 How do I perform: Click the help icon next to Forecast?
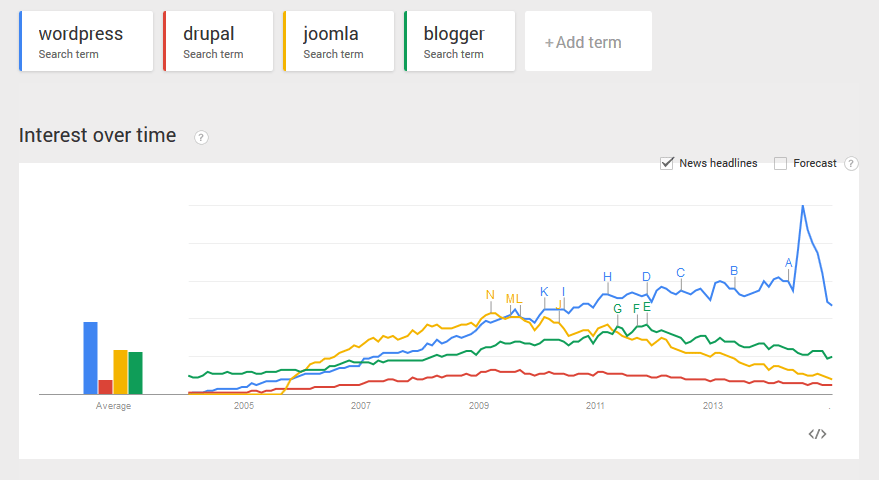[x=851, y=163]
